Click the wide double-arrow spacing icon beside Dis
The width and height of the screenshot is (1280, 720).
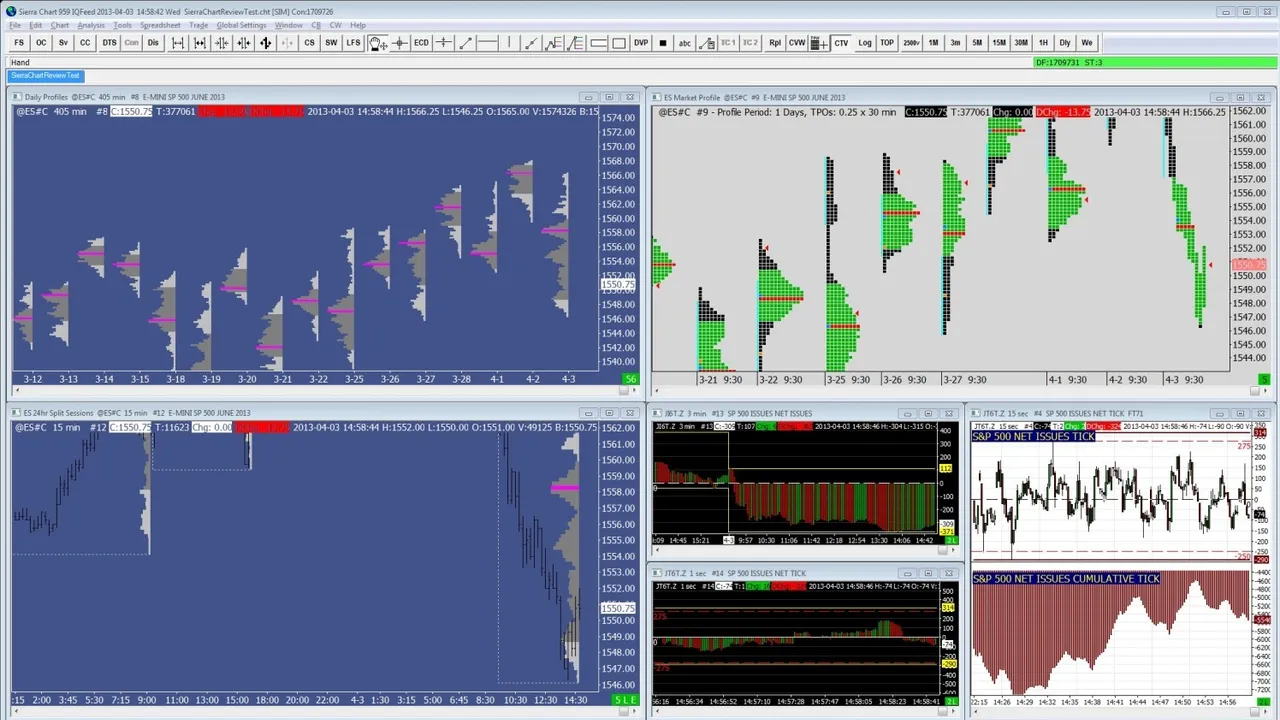178,43
